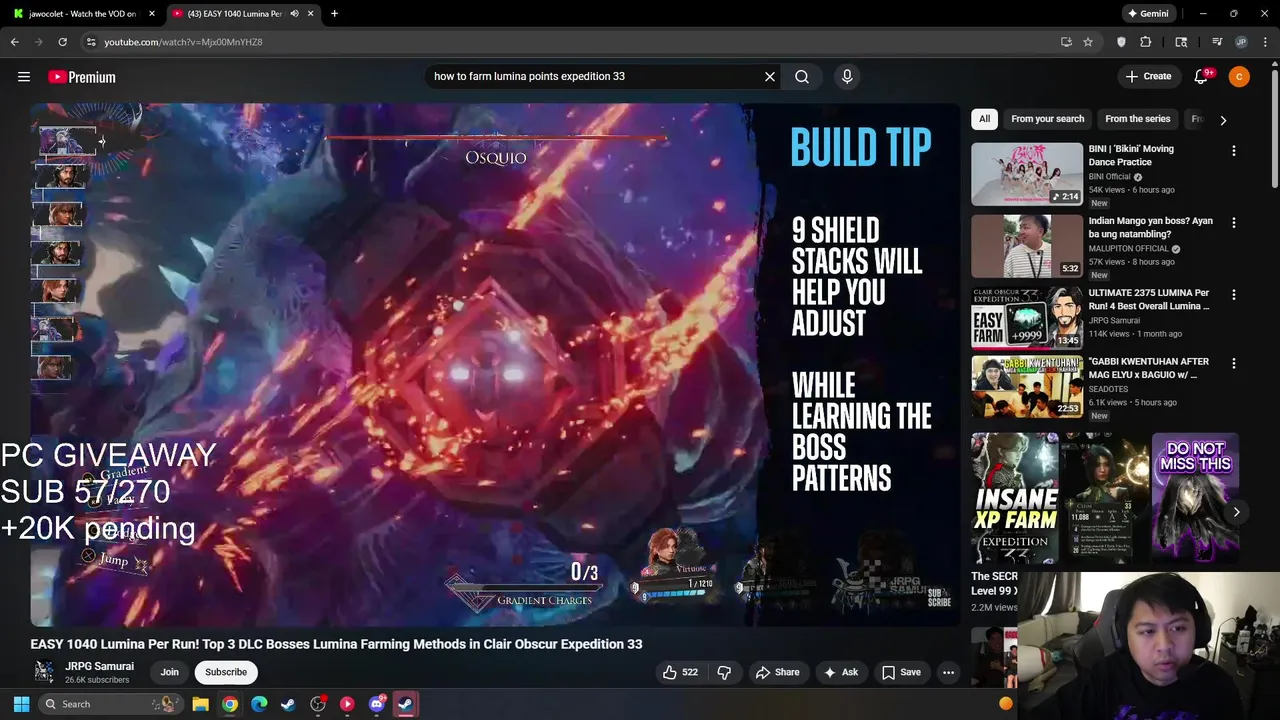Select the From the series chip
The height and width of the screenshot is (720, 1280).
coord(1137,119)
